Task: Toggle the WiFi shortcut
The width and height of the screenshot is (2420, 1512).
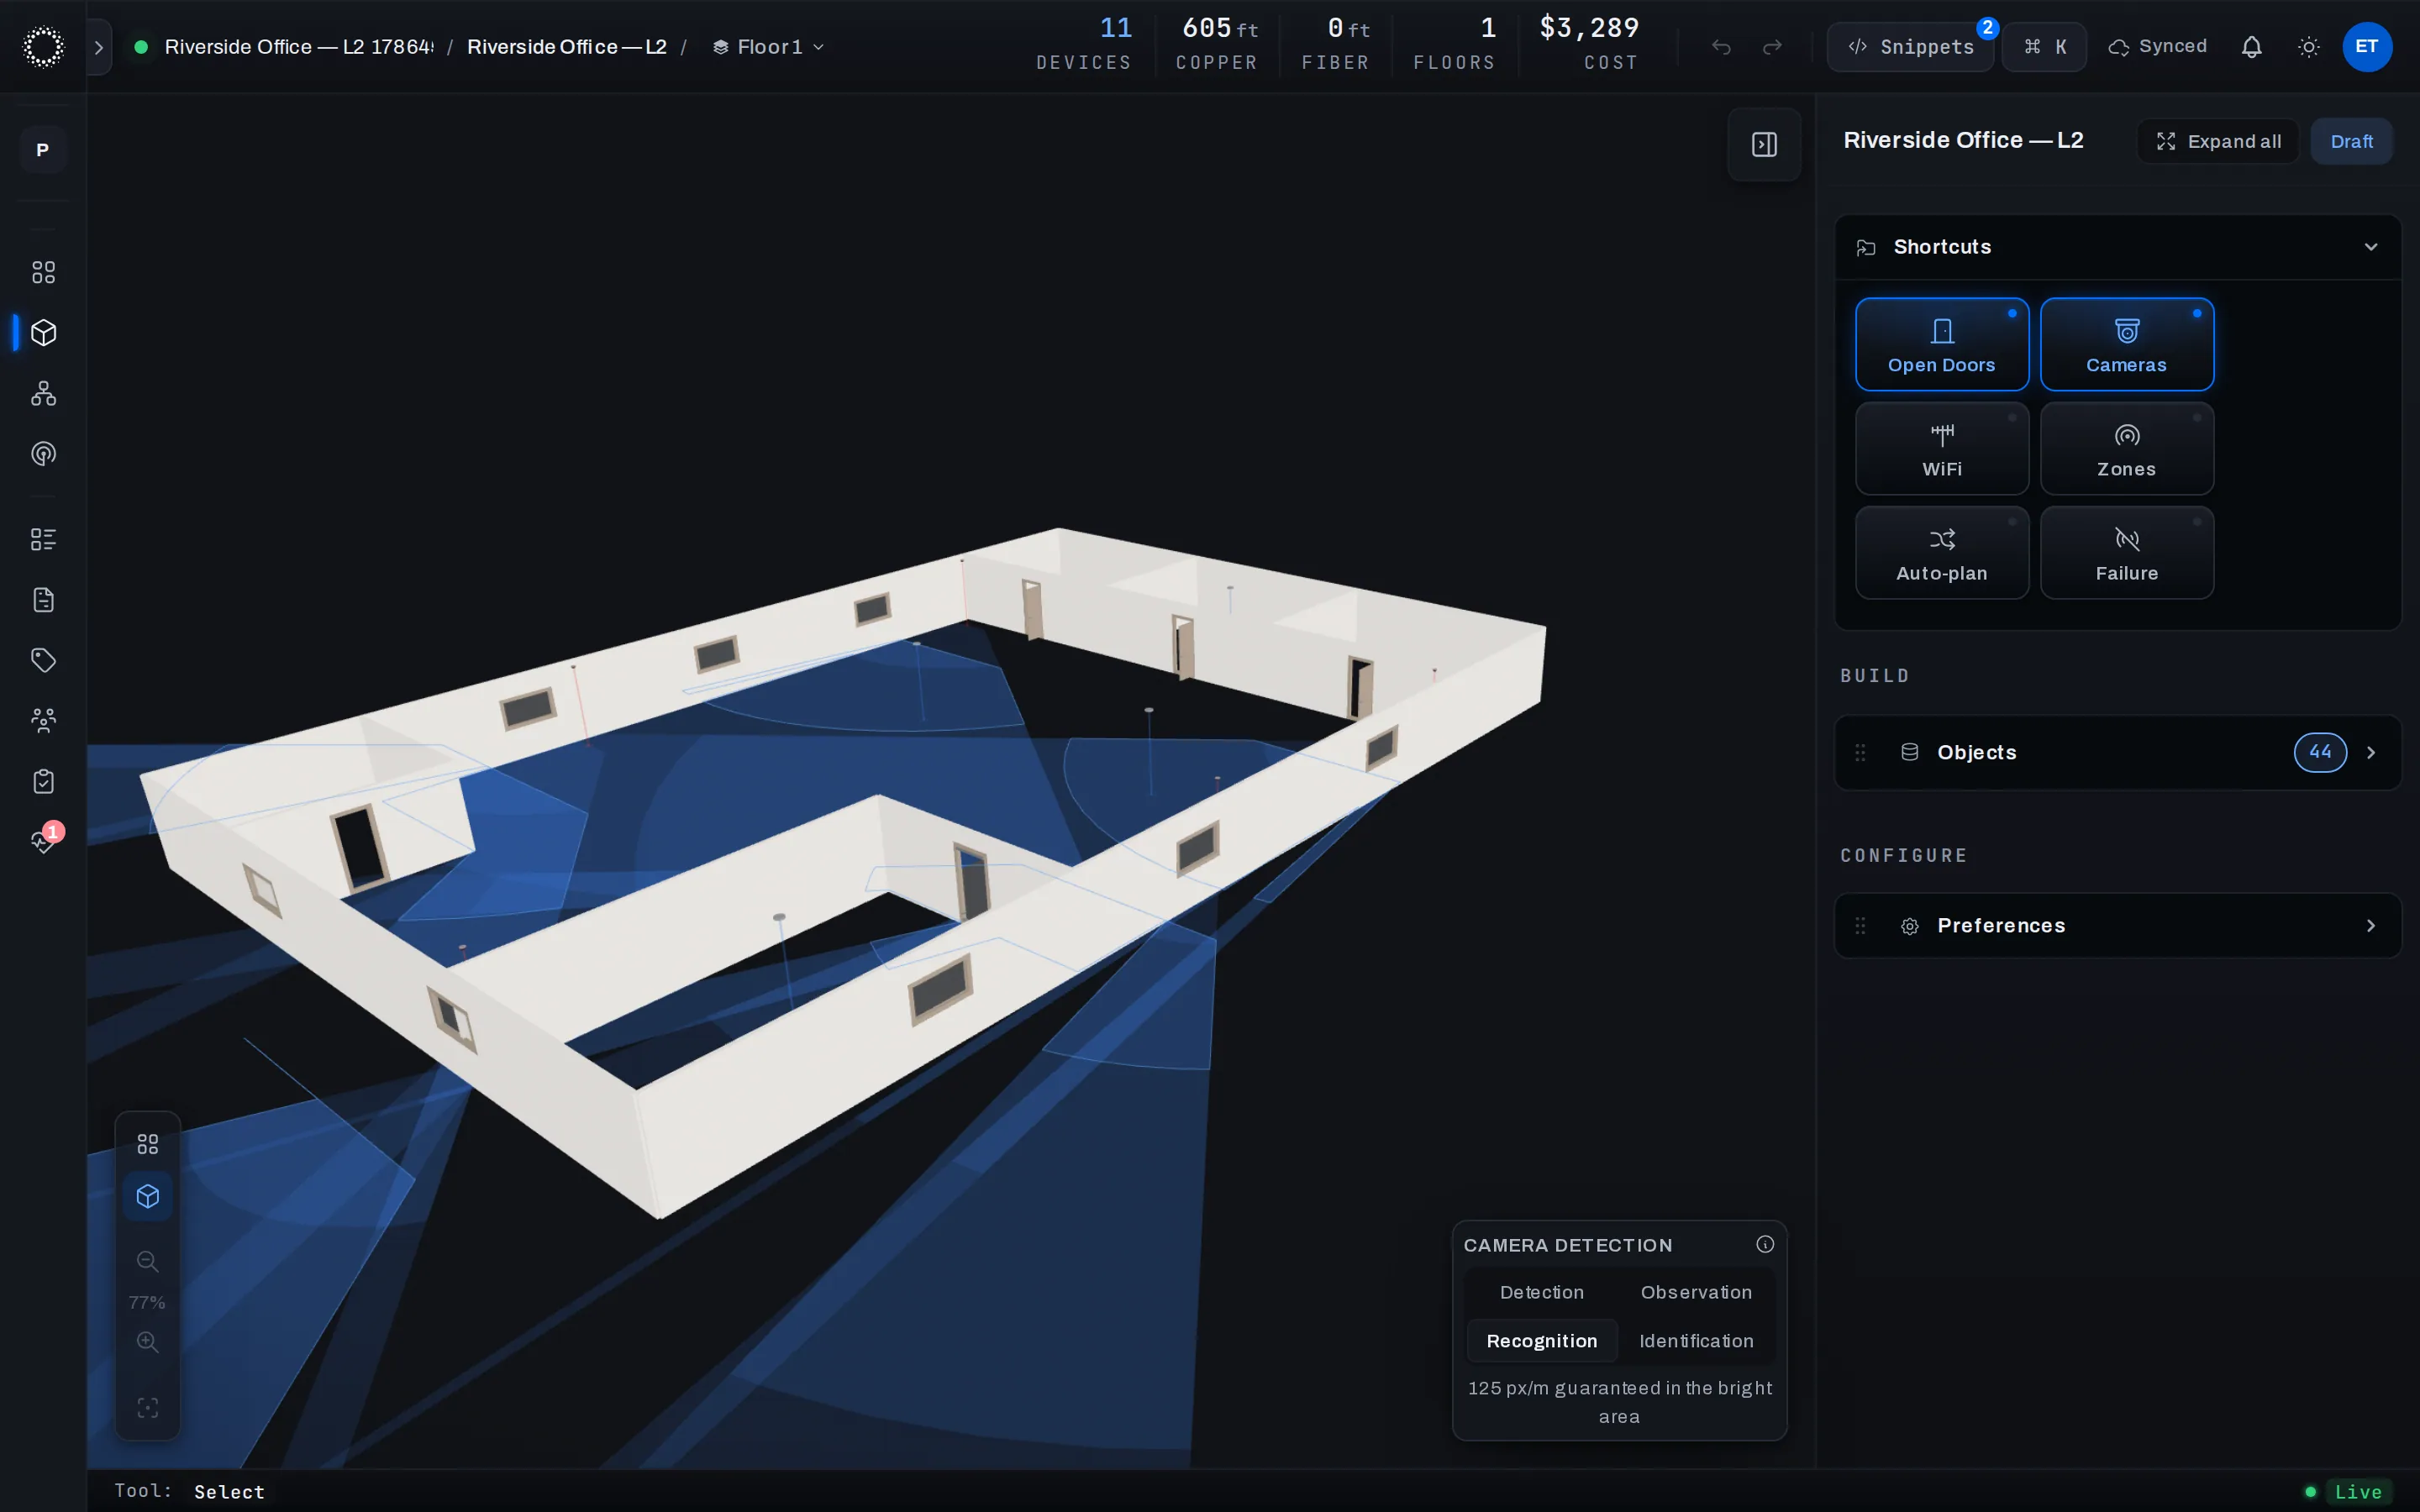Action: [x=1942, y=448]
